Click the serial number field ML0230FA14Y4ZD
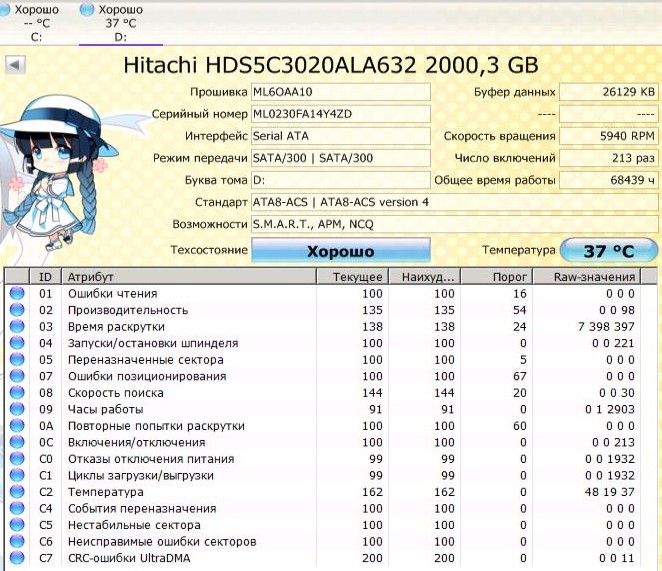662x571 pixels. tap(341, 114)
